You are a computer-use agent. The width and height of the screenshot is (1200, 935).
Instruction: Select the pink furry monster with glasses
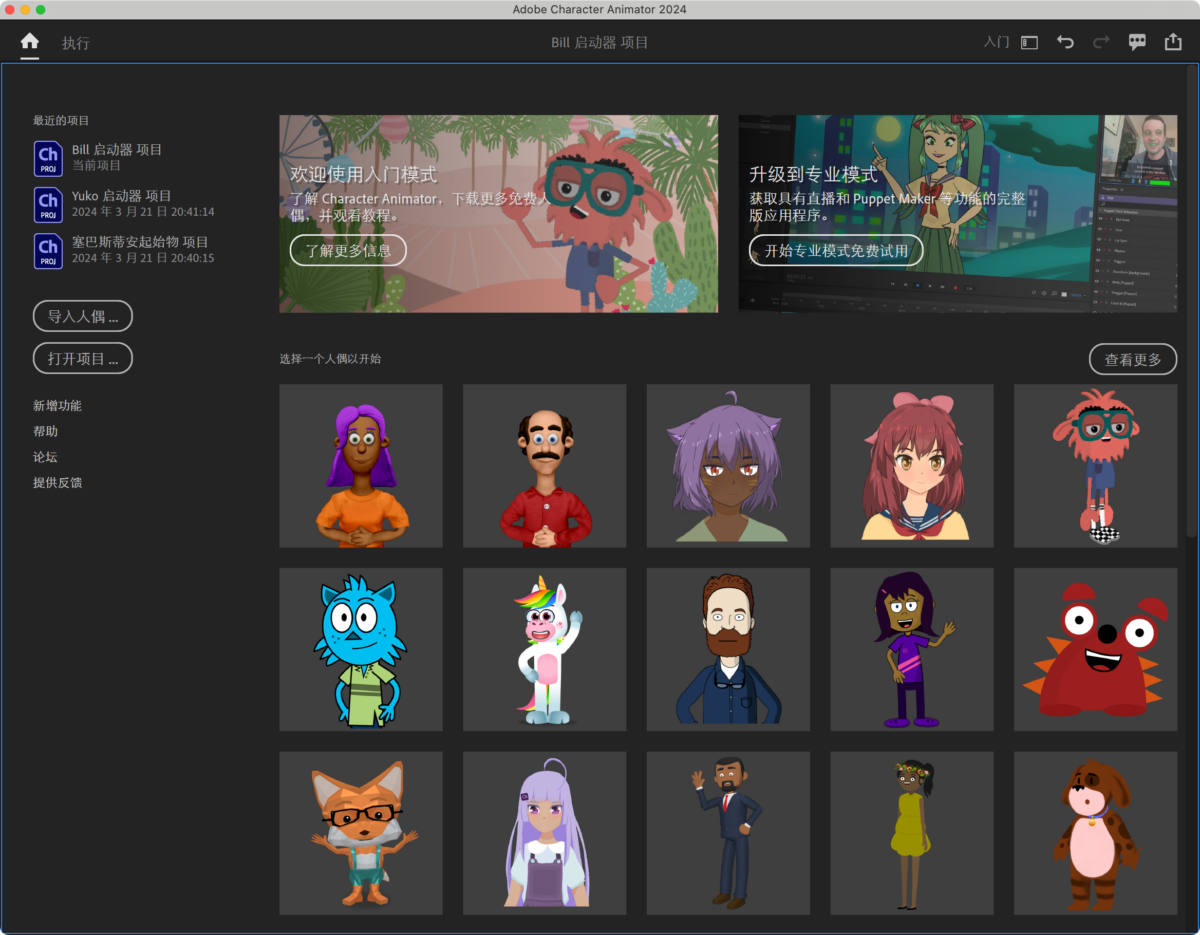(x=1096, y=466)
